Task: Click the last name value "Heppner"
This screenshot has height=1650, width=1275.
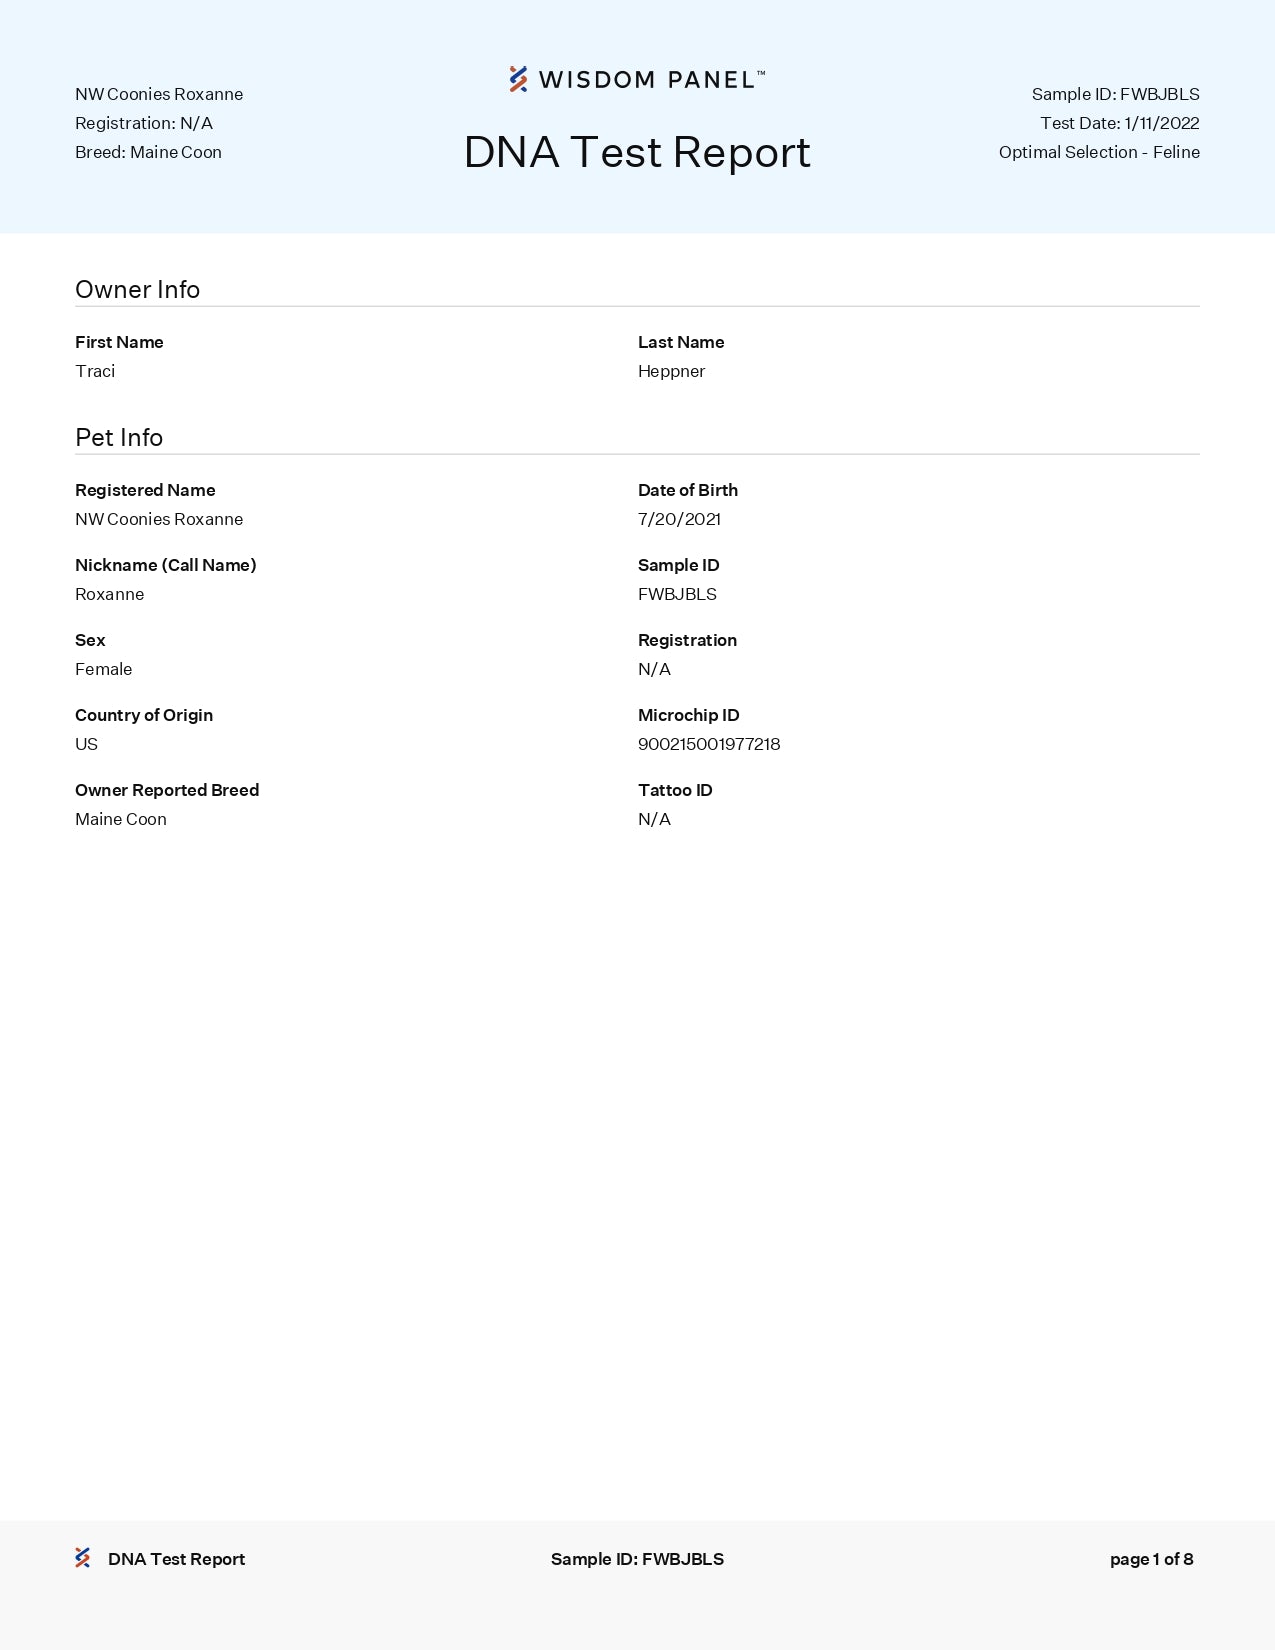Action: [x=671, y=371]
